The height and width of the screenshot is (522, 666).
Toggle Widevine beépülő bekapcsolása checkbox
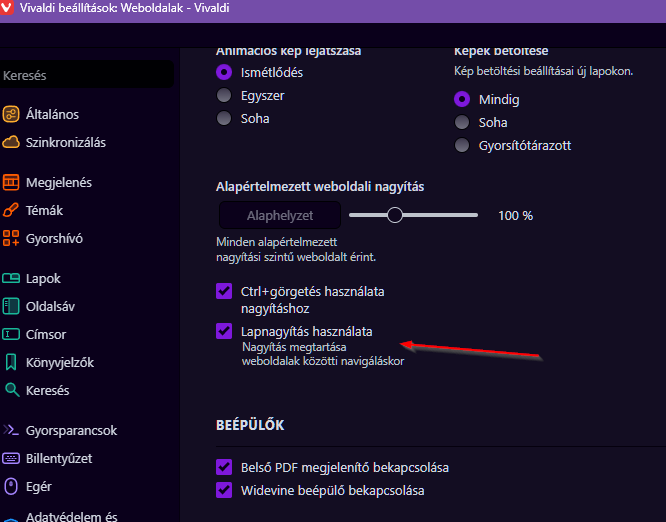point(224,490)
